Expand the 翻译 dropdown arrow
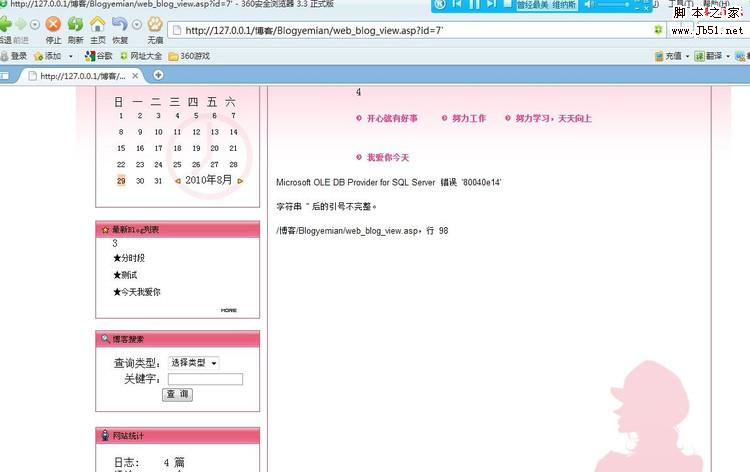 [728, 56]
